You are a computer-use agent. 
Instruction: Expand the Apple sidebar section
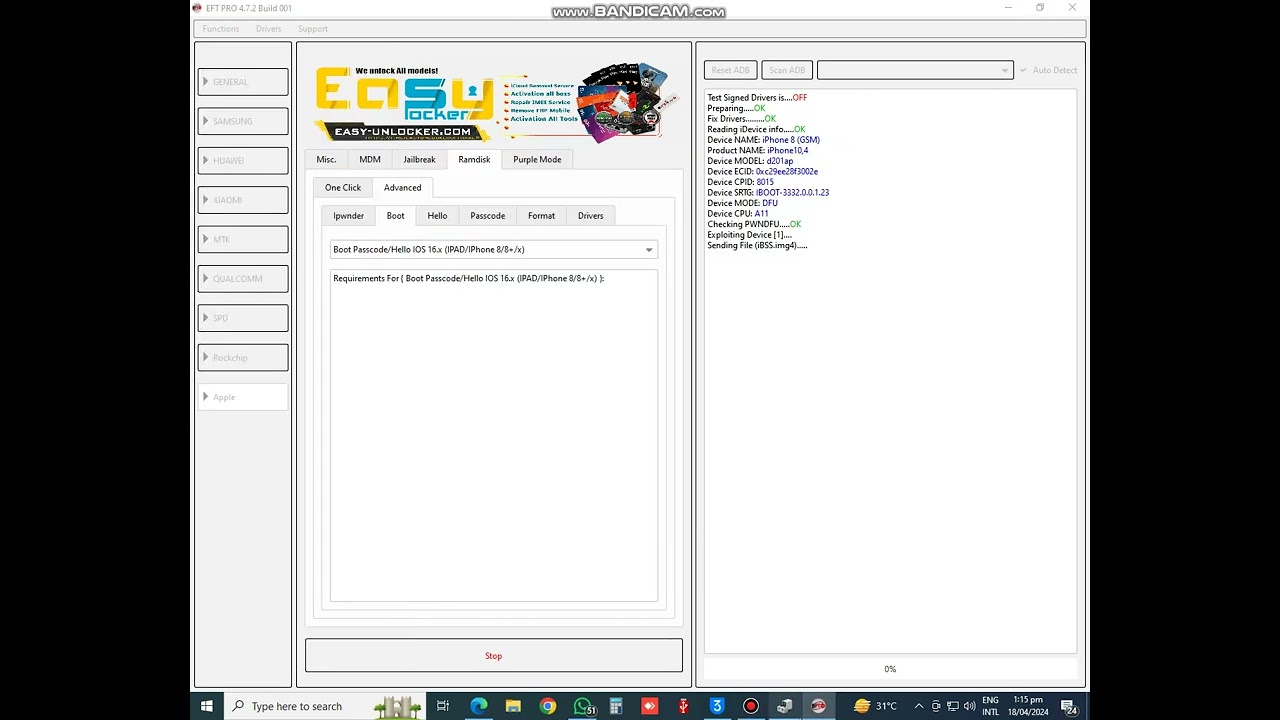pos(243,397)
